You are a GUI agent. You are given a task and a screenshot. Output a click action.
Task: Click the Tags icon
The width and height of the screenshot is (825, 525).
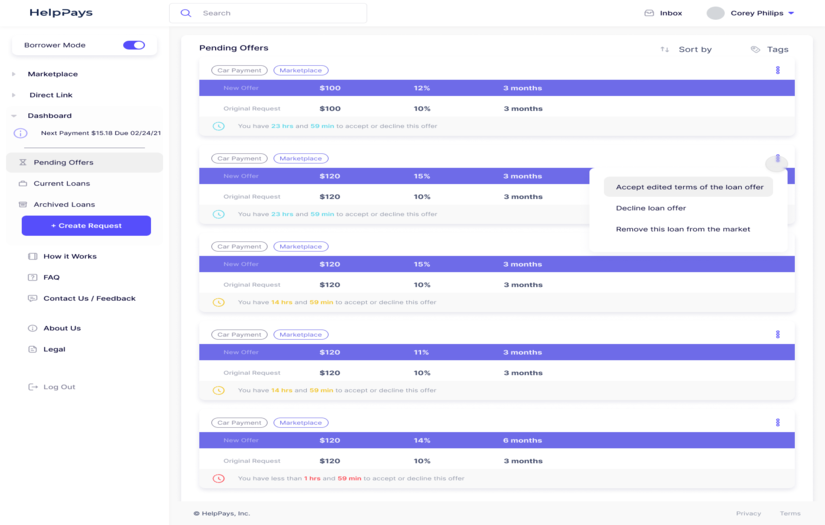click(755, 49)
